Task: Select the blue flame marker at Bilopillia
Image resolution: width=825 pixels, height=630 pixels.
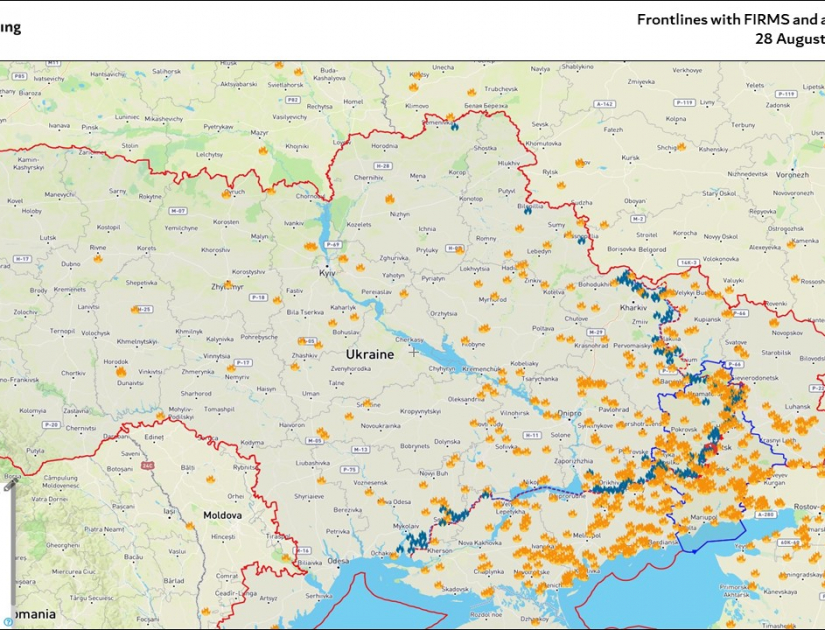Action: pos(527,209)
